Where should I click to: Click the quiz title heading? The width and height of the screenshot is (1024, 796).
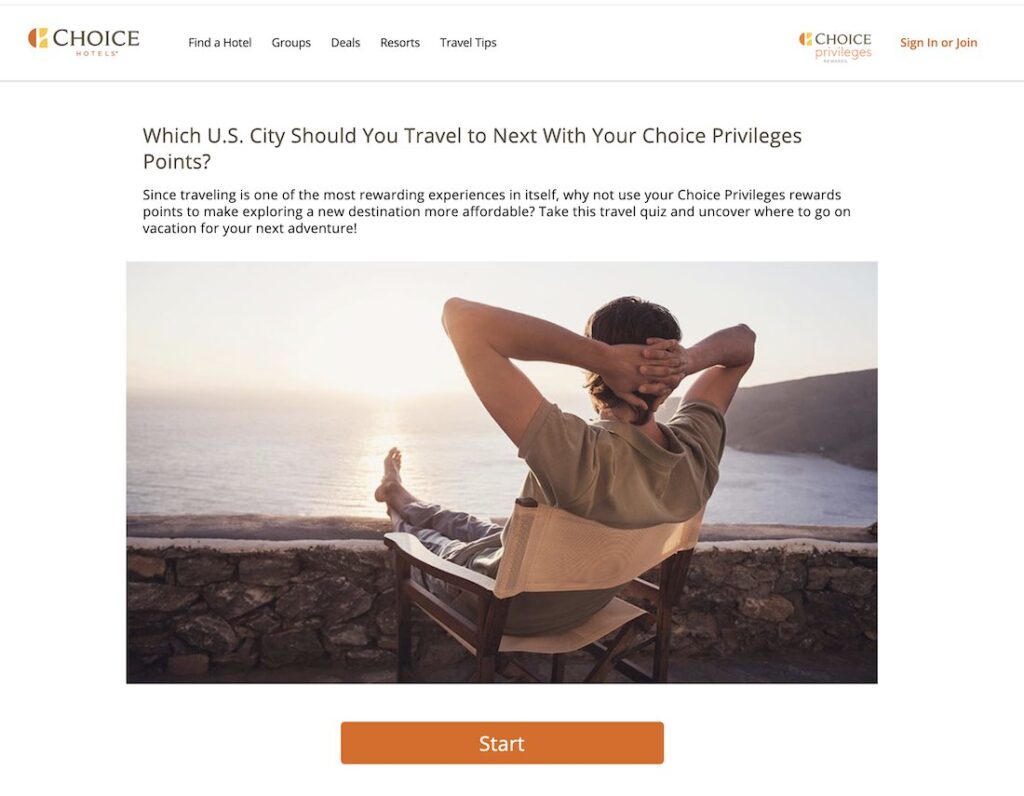click(472, 148)
